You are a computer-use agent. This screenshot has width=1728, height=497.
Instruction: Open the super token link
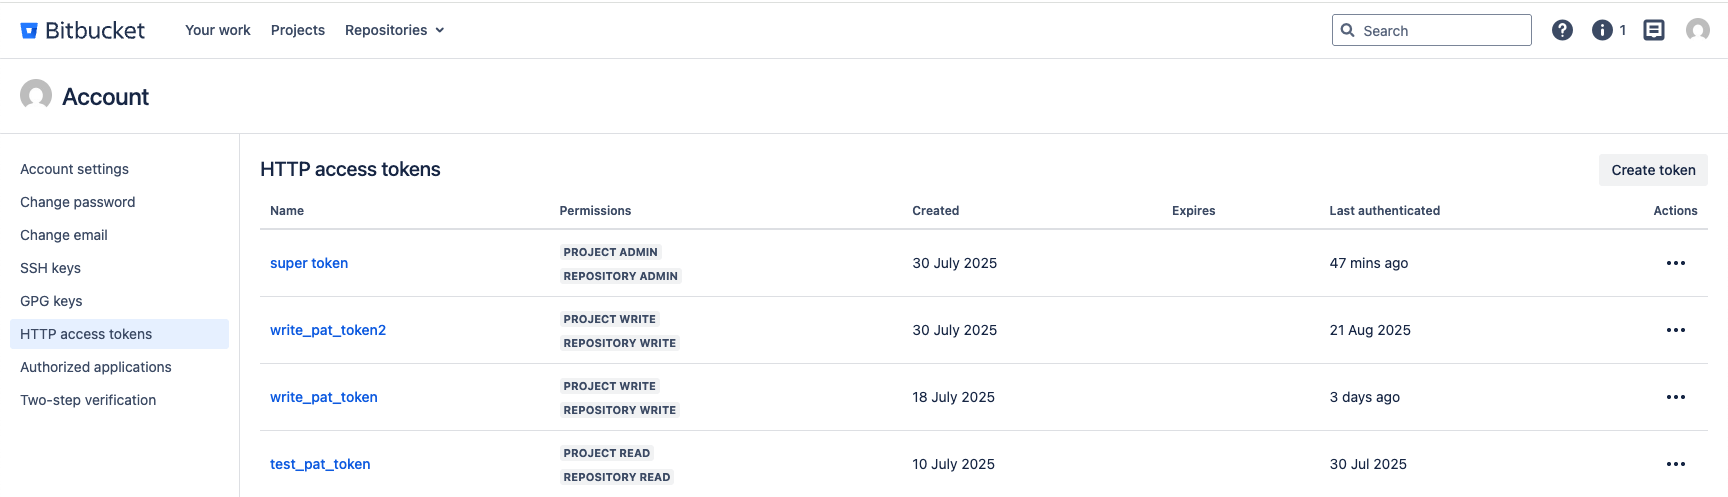point(309,263)
